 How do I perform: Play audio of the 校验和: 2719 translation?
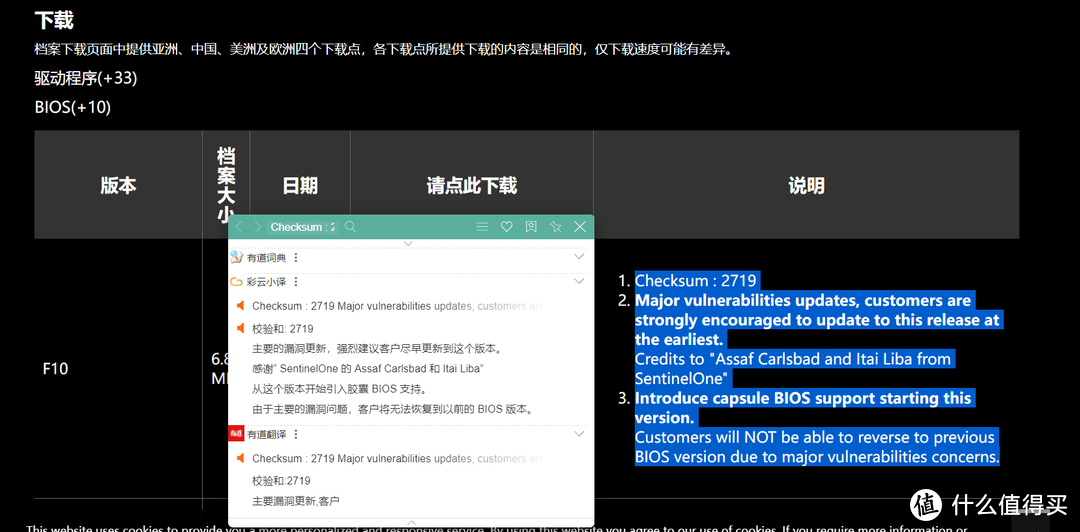click(x=241, y=329)
